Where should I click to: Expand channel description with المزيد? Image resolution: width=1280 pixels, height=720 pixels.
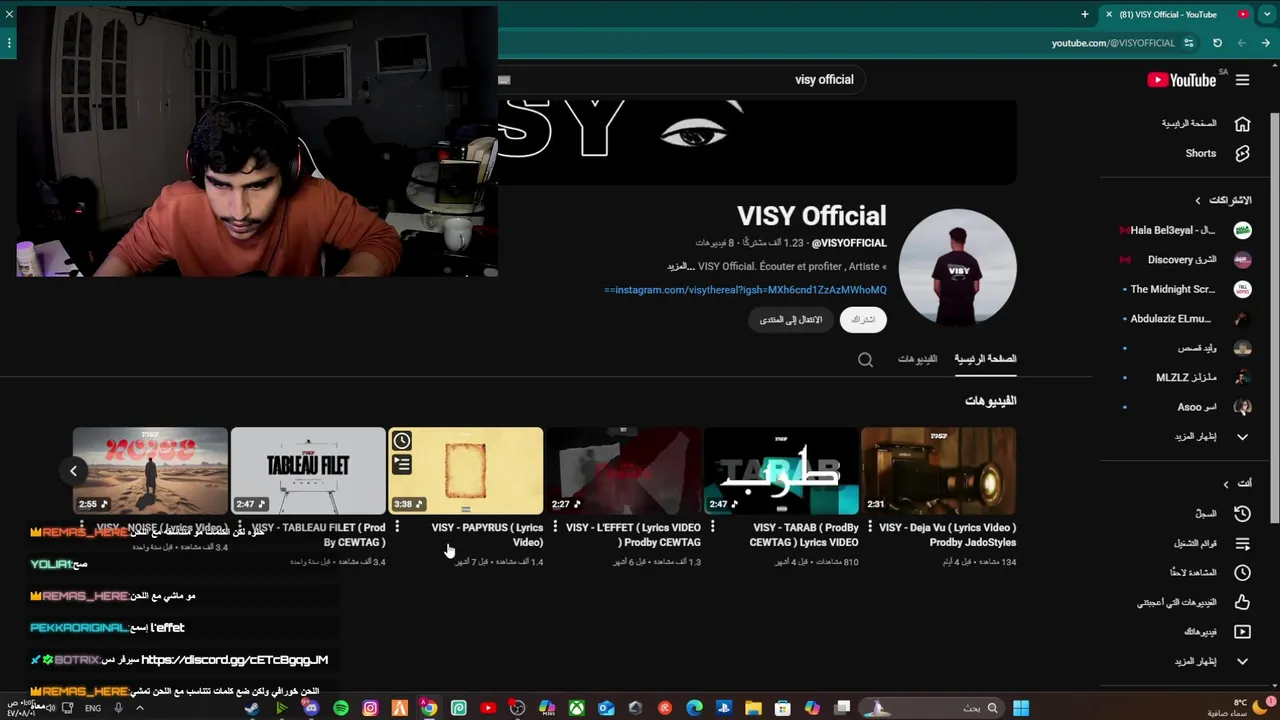coord(680,267)
